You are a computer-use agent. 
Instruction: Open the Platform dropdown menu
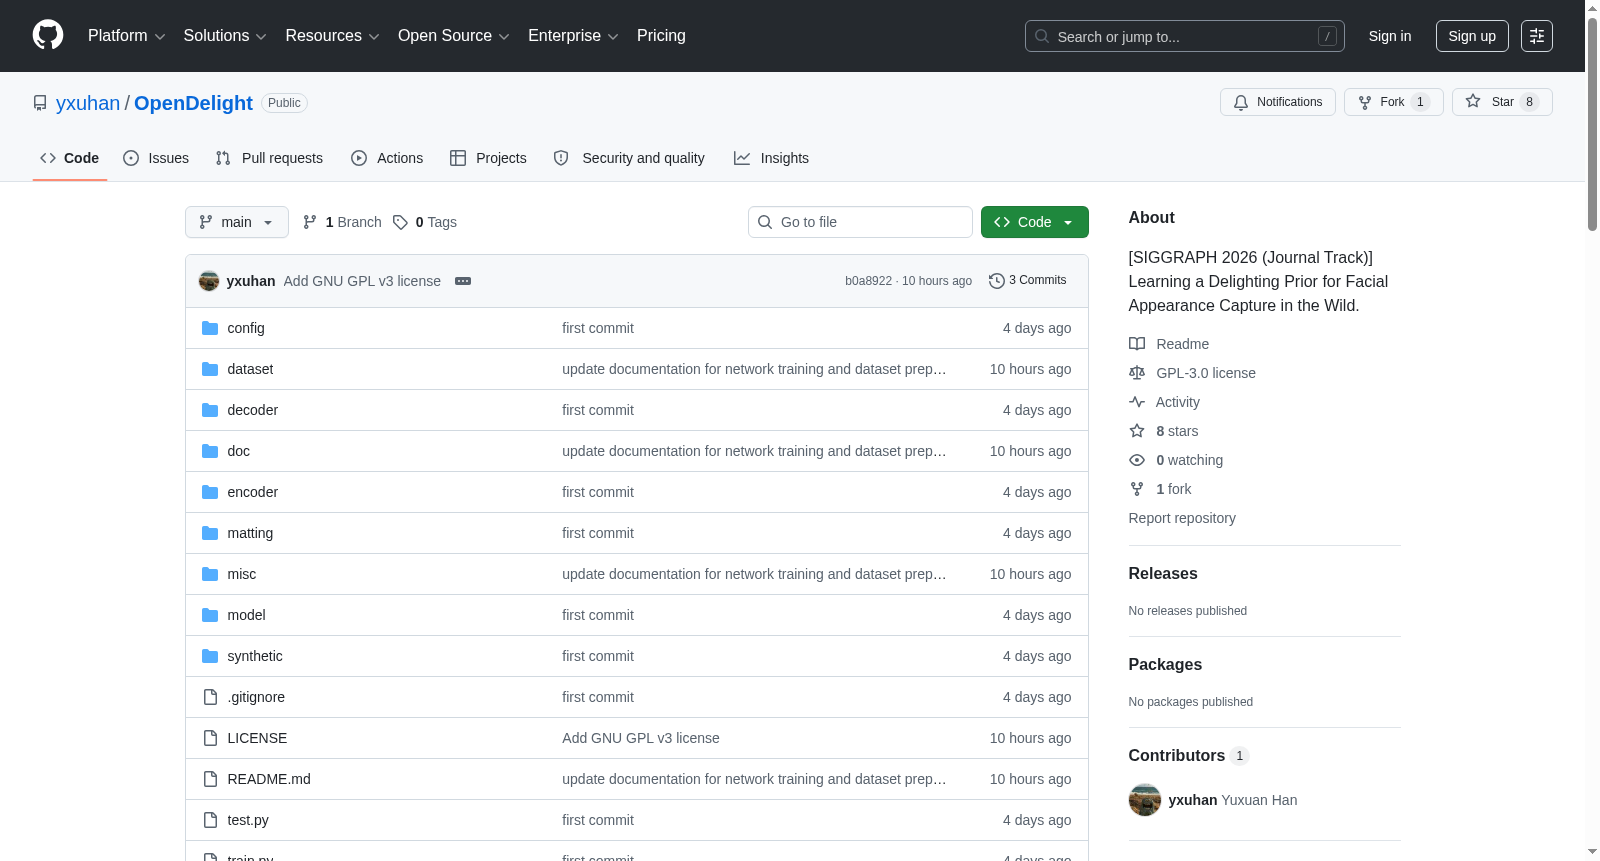pyautogui.click(x=126, y=36)
